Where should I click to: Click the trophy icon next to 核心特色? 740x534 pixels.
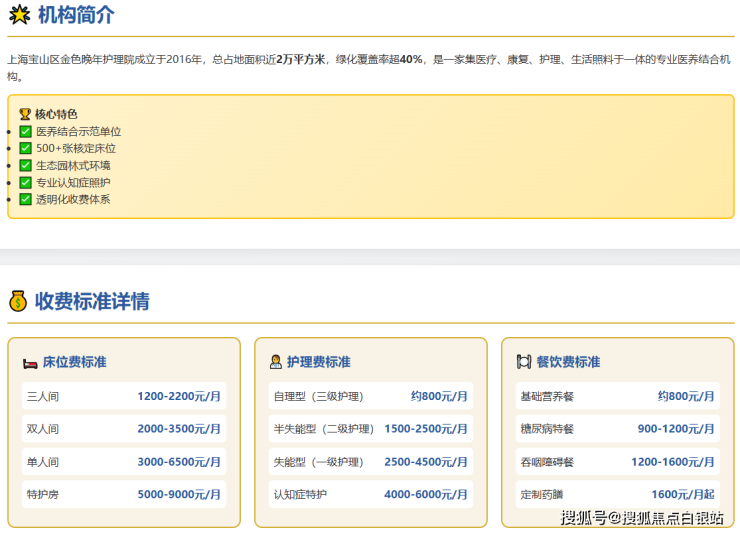pos(25,114)
